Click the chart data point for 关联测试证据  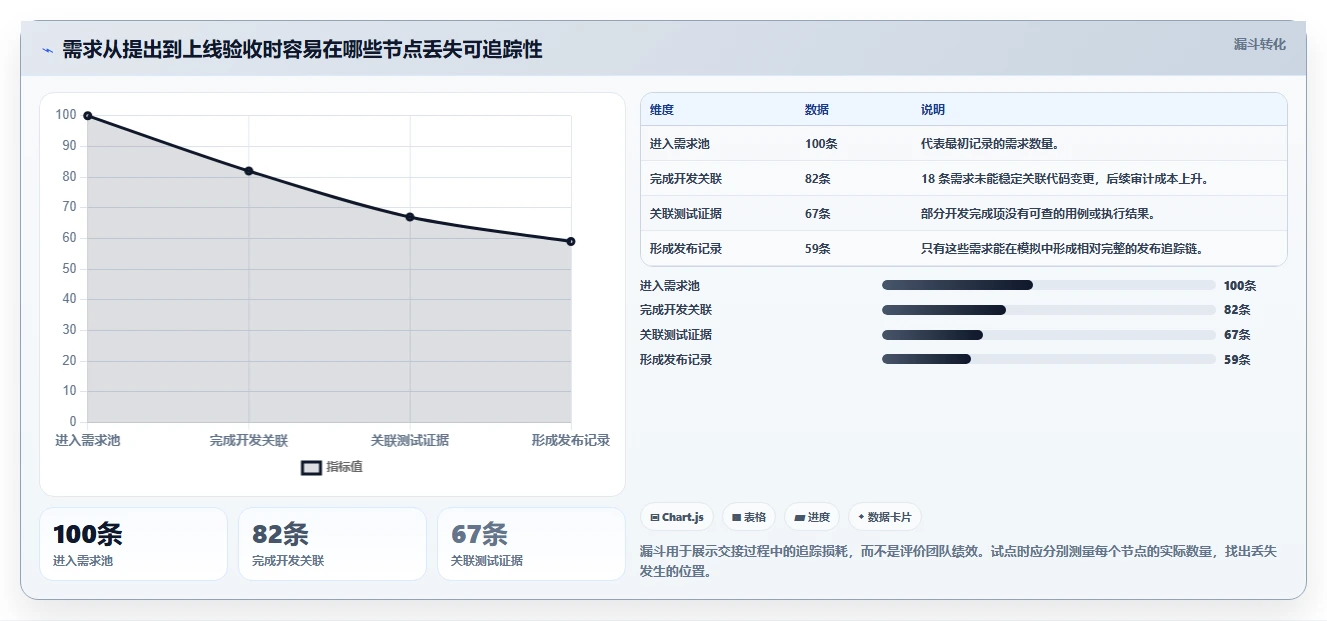tap(410, 217)
